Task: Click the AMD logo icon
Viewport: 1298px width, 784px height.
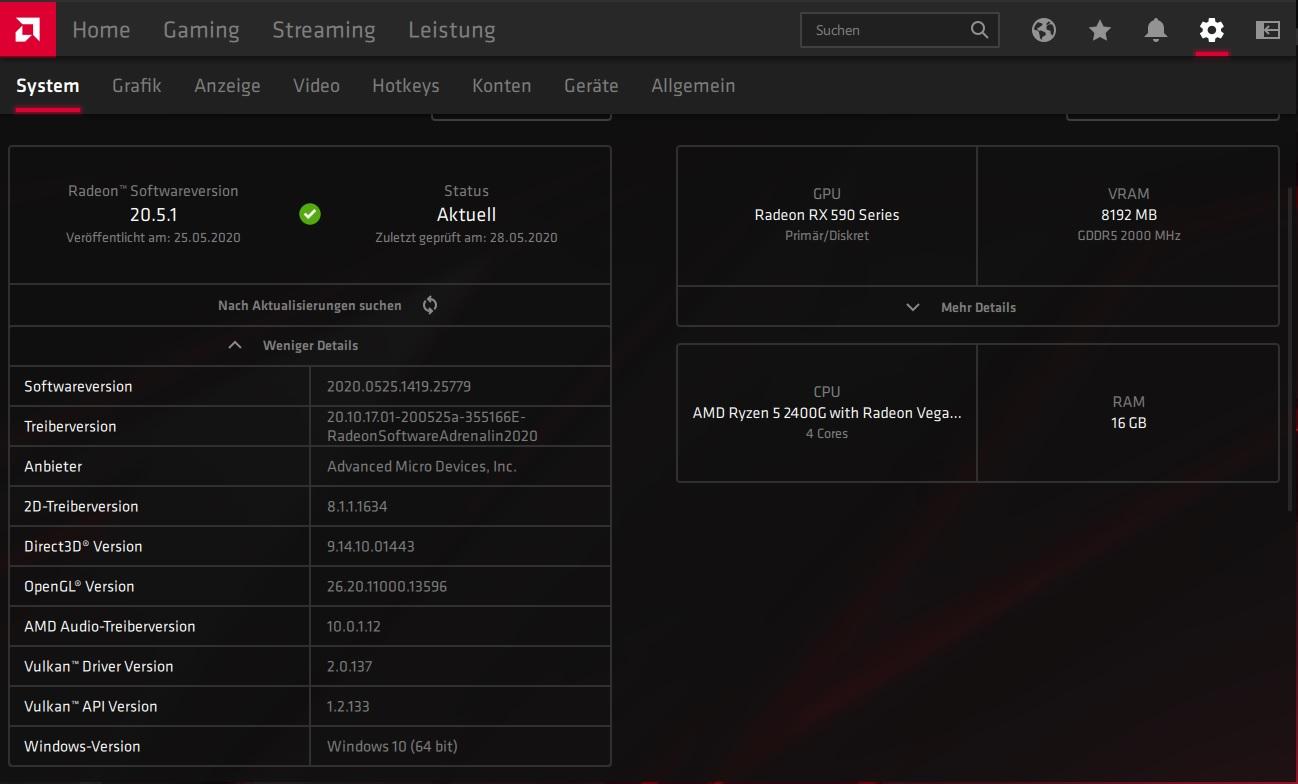Action: (28, 29)
